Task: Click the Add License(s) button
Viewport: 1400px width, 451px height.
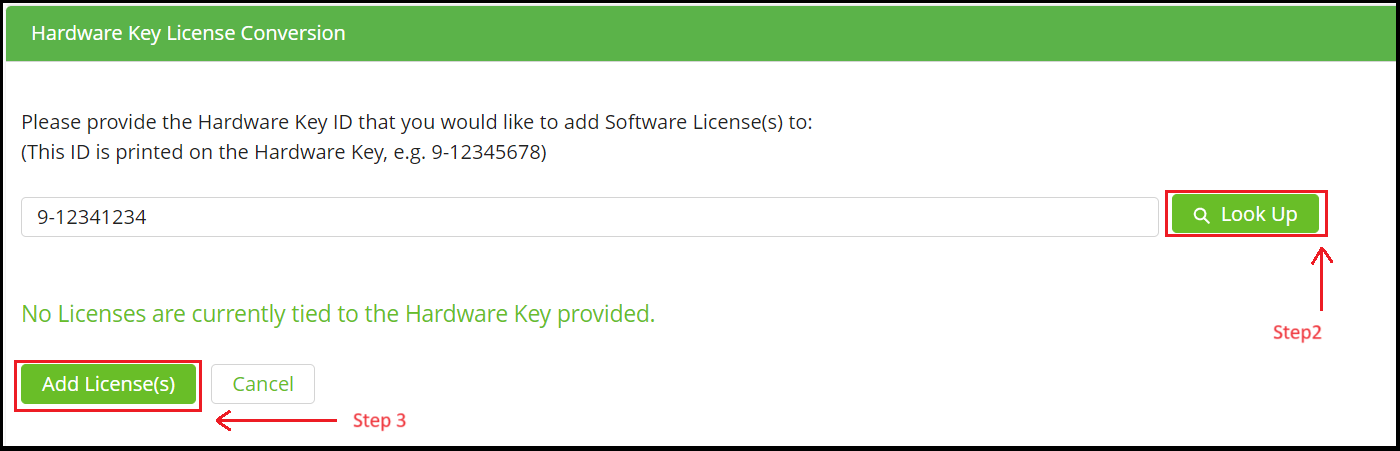Action: [x=108, y=384]
